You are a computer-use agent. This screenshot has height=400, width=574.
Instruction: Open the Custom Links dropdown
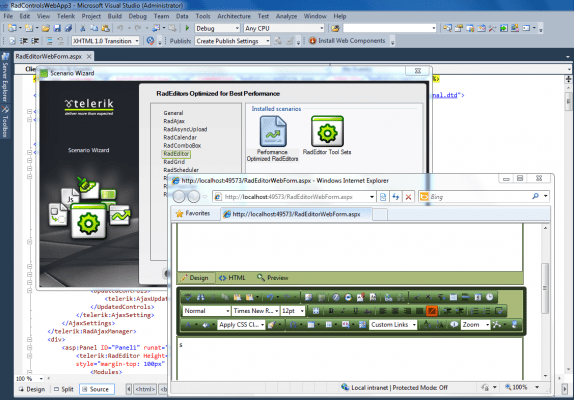click(x=393, y=325)
